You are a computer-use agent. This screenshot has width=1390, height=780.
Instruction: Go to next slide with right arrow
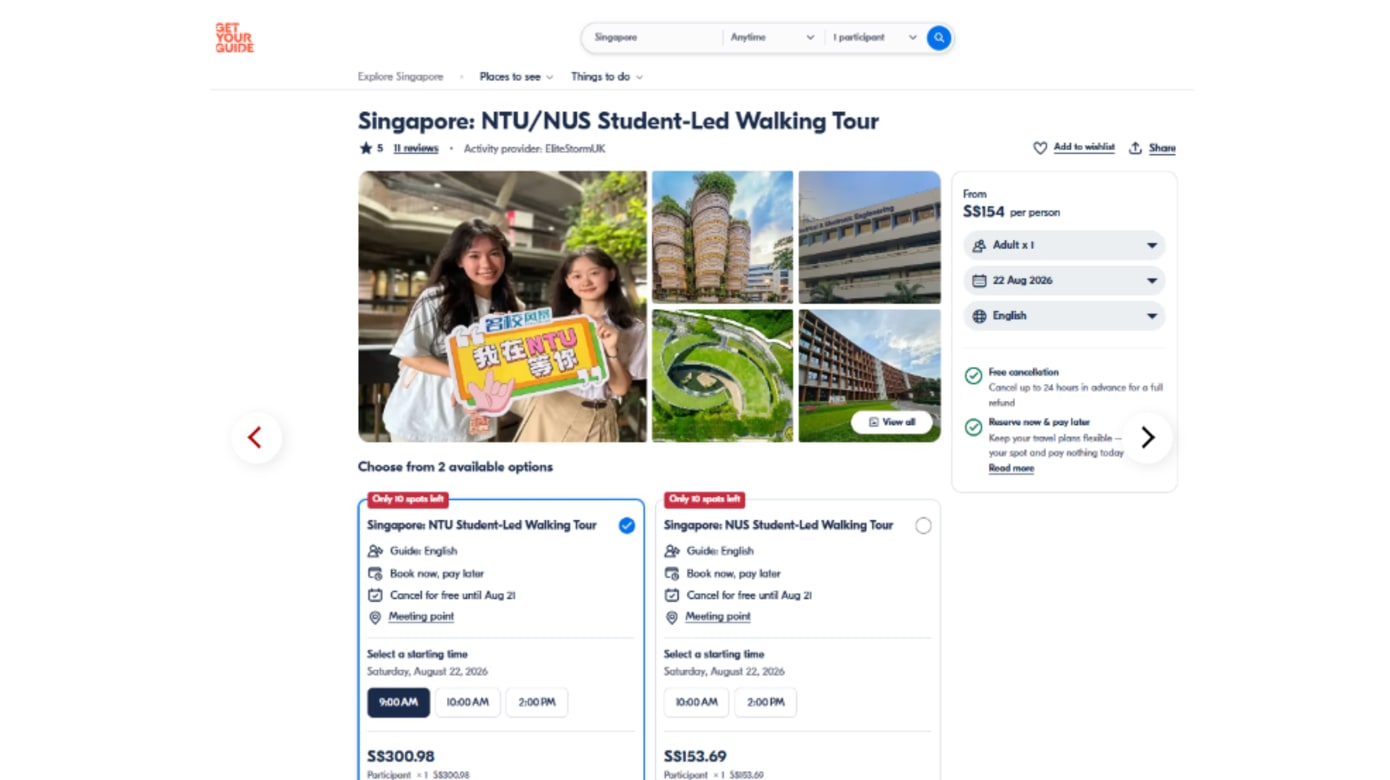coord(1147,437)
